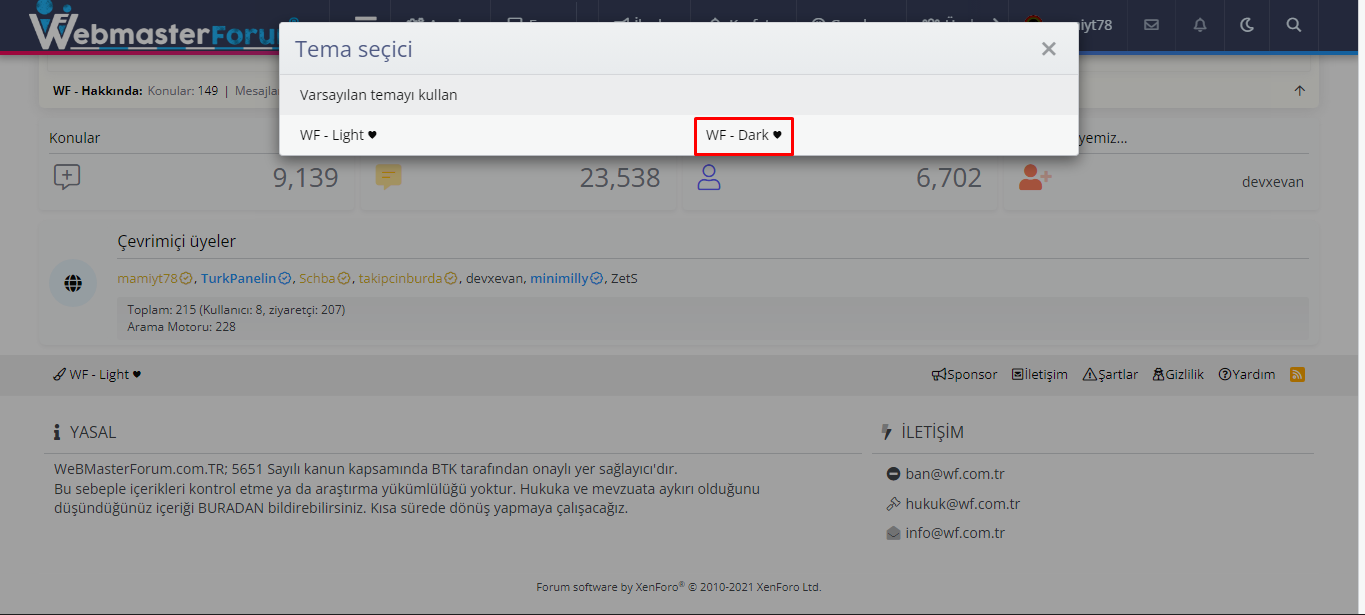Choose 'Varsayılan temayı kullan' option
The image size is (1365, 615).
pos(378,95)
